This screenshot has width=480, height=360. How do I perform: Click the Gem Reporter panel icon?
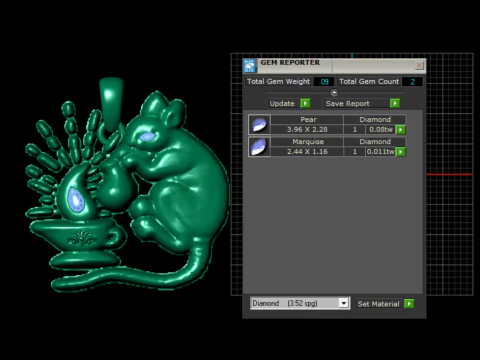point(250,66)
